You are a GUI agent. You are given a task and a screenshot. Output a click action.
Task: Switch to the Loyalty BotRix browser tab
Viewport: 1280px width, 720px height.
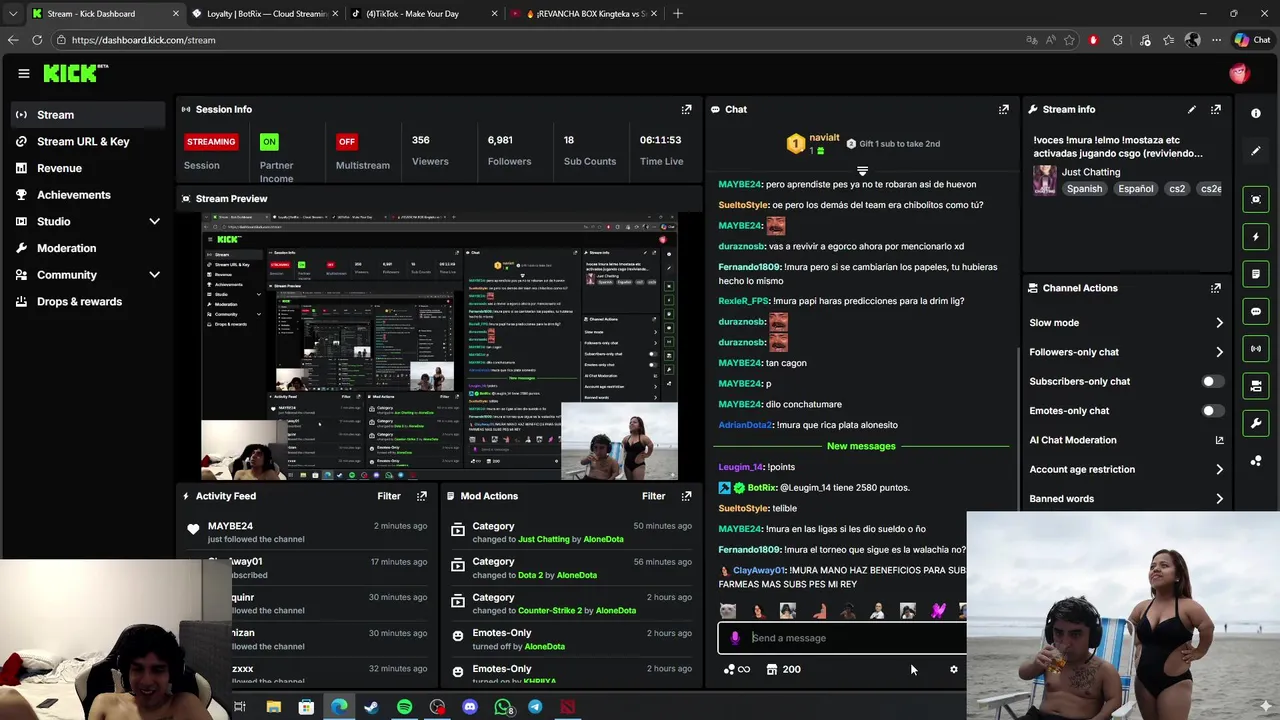[265, 14]
